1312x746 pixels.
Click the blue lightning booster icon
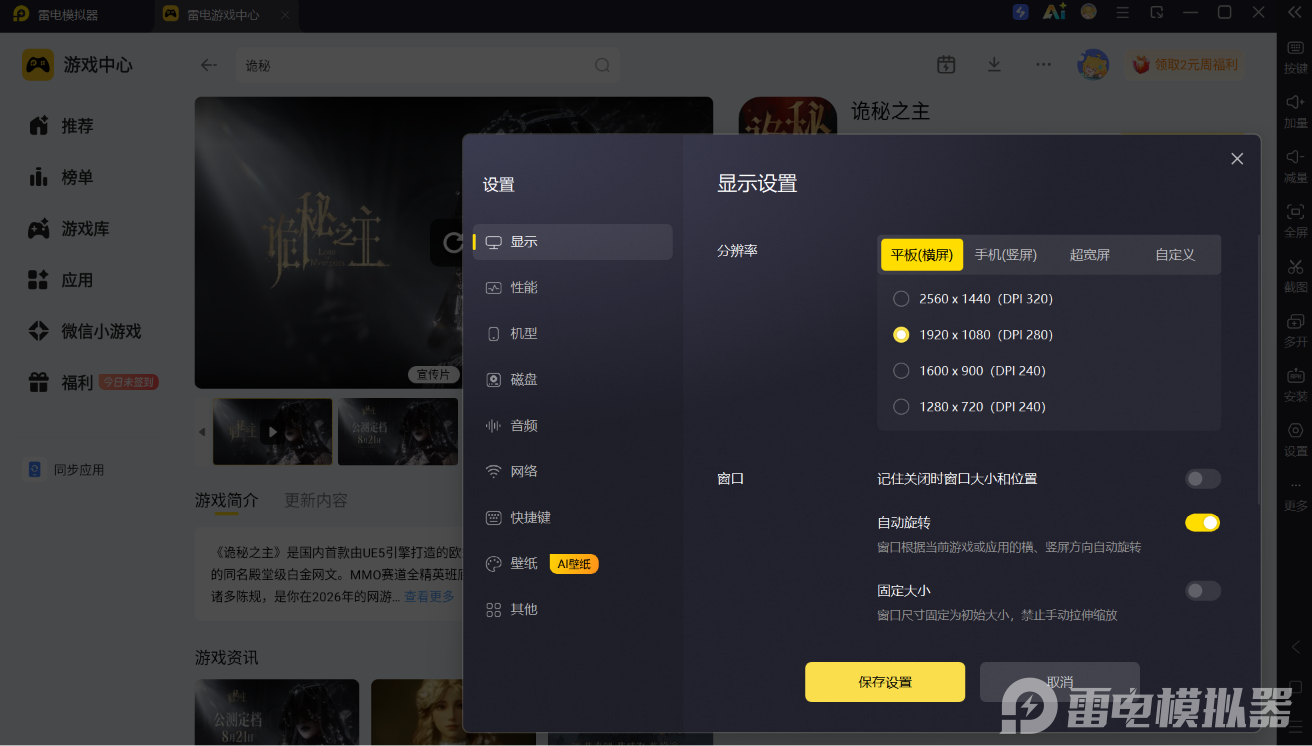[x=1021, y=12]
